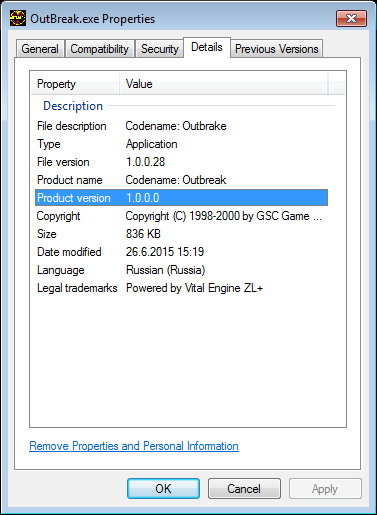Click the value "Russian (Russia)"

pyautogui.click(x=166, y=270)
